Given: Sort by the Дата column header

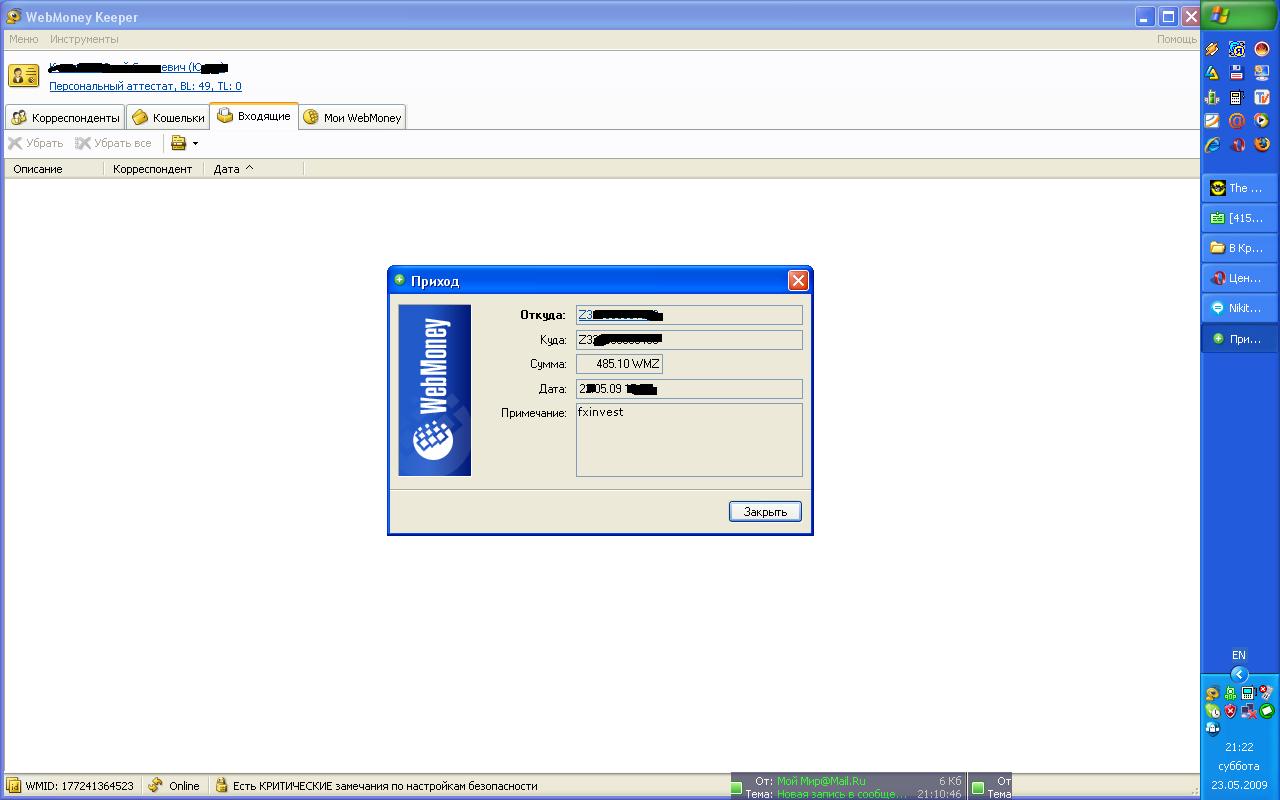Looking at the screenshot, I should click(254, 169).
